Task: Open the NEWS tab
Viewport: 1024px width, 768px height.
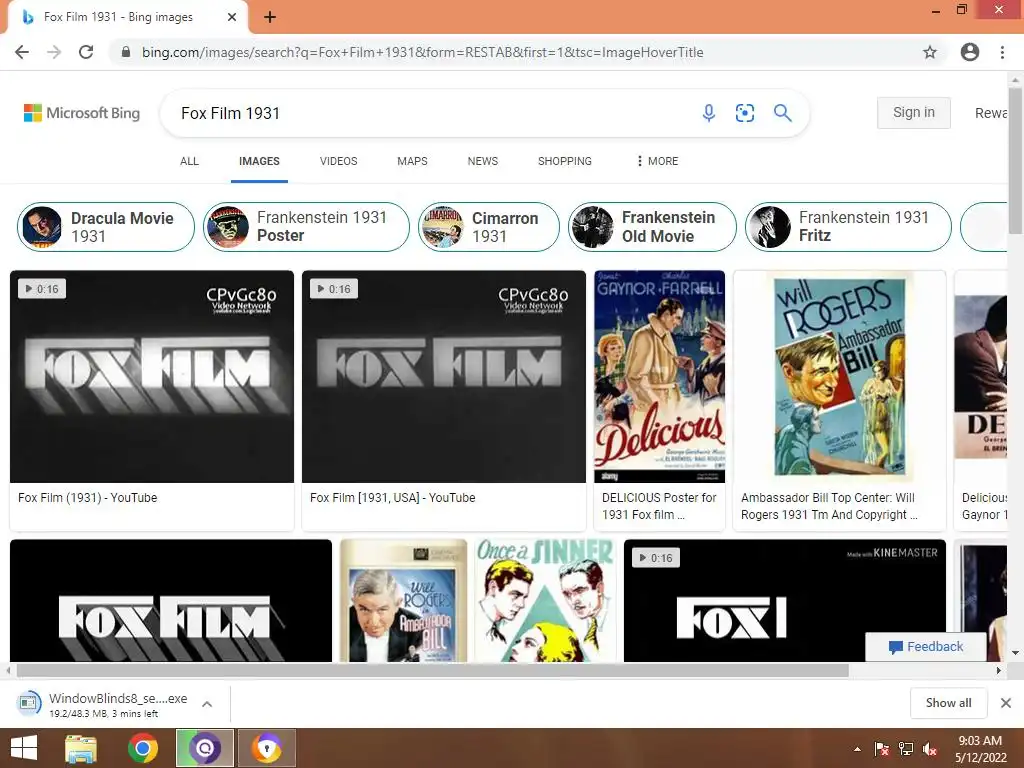Action: point(483,161)
